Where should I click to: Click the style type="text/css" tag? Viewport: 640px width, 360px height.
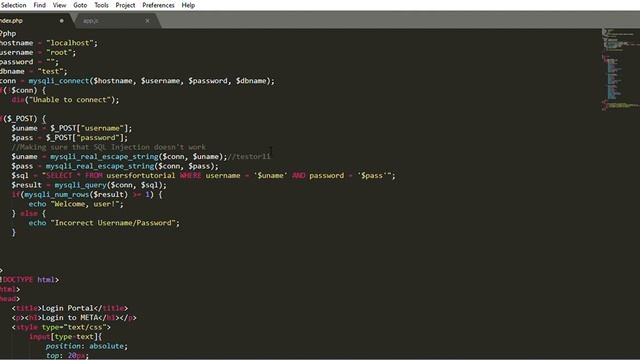click(61, 327)
